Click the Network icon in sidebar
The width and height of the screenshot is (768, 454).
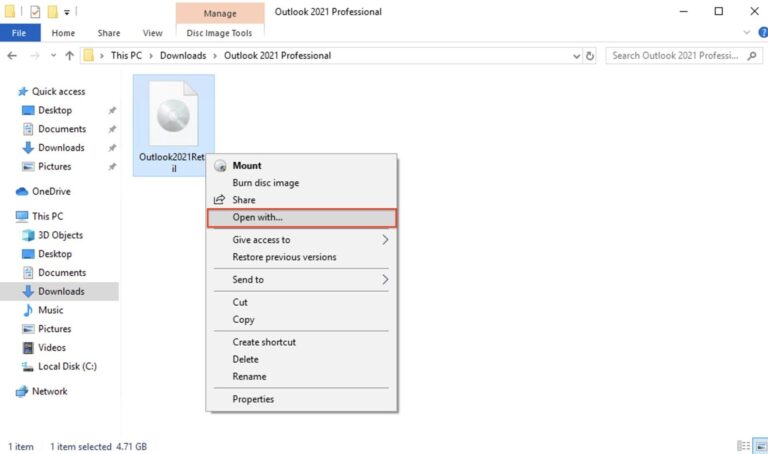[x=22, y=391]
